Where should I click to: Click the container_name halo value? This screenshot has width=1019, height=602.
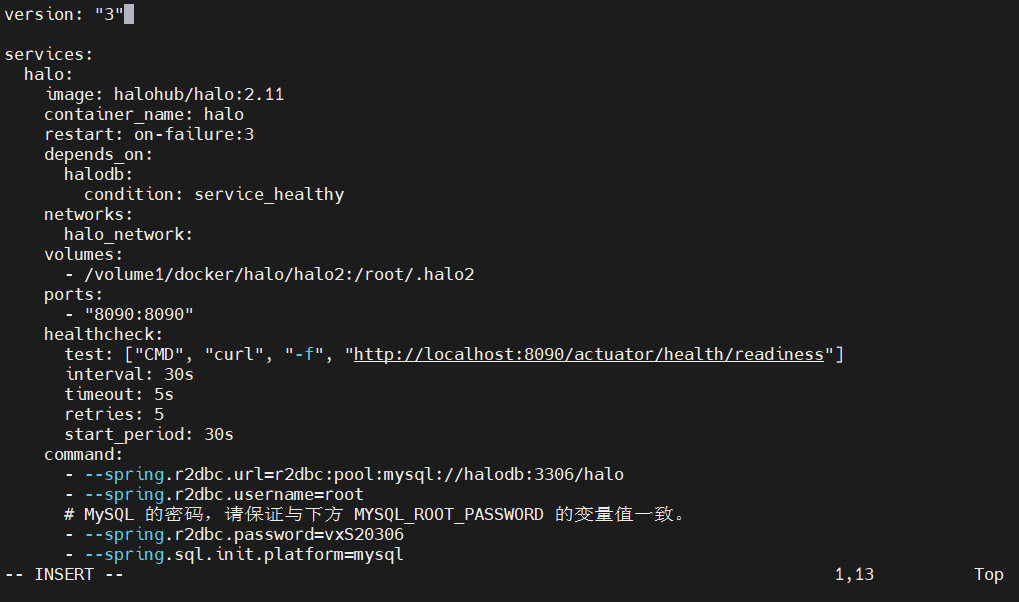[x=223, y=114]
